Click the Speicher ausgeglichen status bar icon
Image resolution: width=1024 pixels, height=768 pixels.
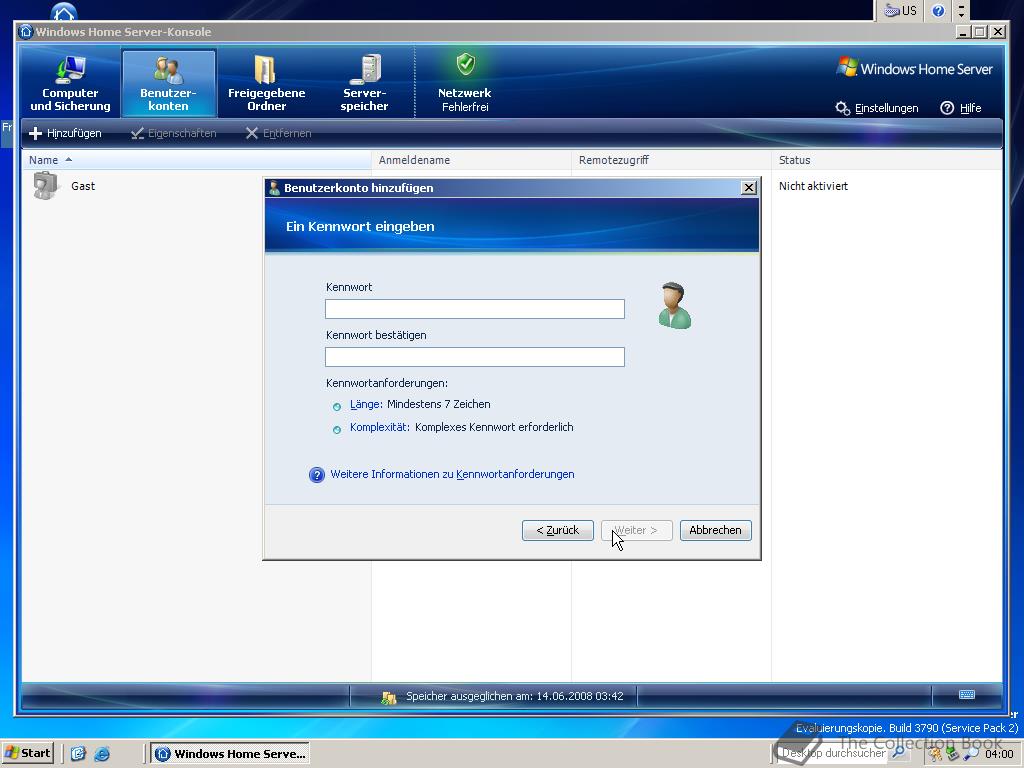389,697
